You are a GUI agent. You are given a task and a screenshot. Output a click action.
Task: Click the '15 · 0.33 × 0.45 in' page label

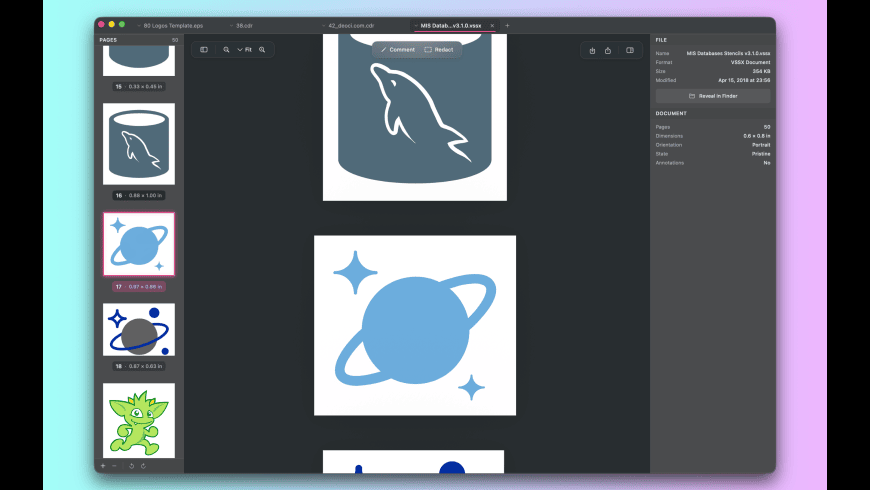coord(139,87)
